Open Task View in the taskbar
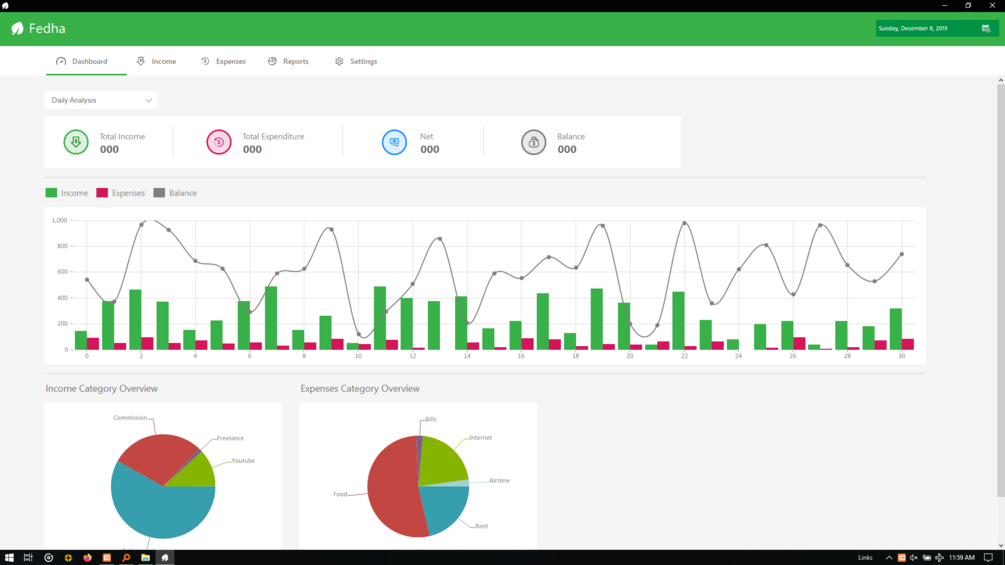The width and height of the screenshot is (1005, 565). point(28,557)
